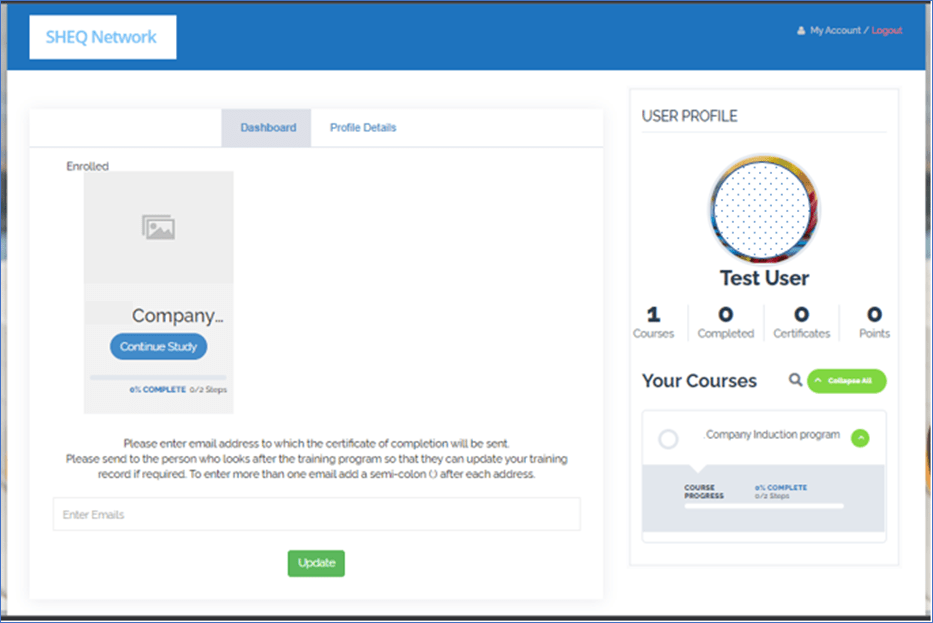Click Collapse All to fold your courses
Image resolution: width=933 pixels, height=623 pixels.
point(846,381)
